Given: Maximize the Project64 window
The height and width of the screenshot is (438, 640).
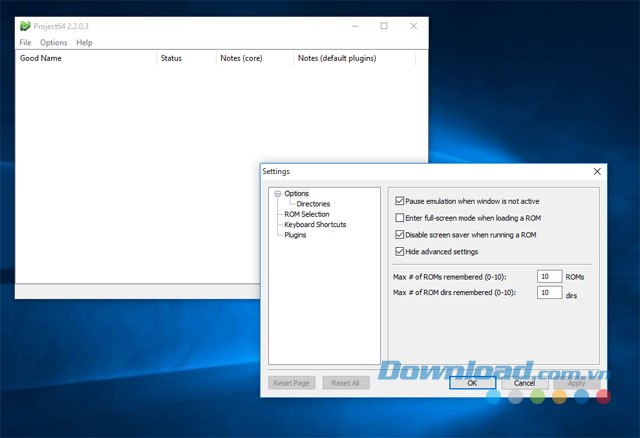Looking at the screenshot, I should pos(384,26).
